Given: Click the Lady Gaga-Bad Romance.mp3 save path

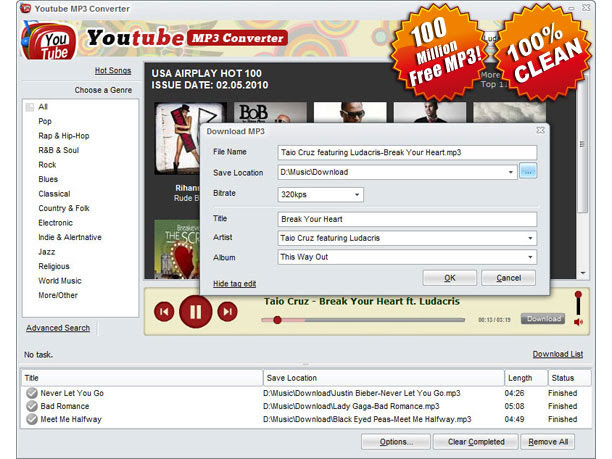Looking at the screenshot, I should point(351,406).
